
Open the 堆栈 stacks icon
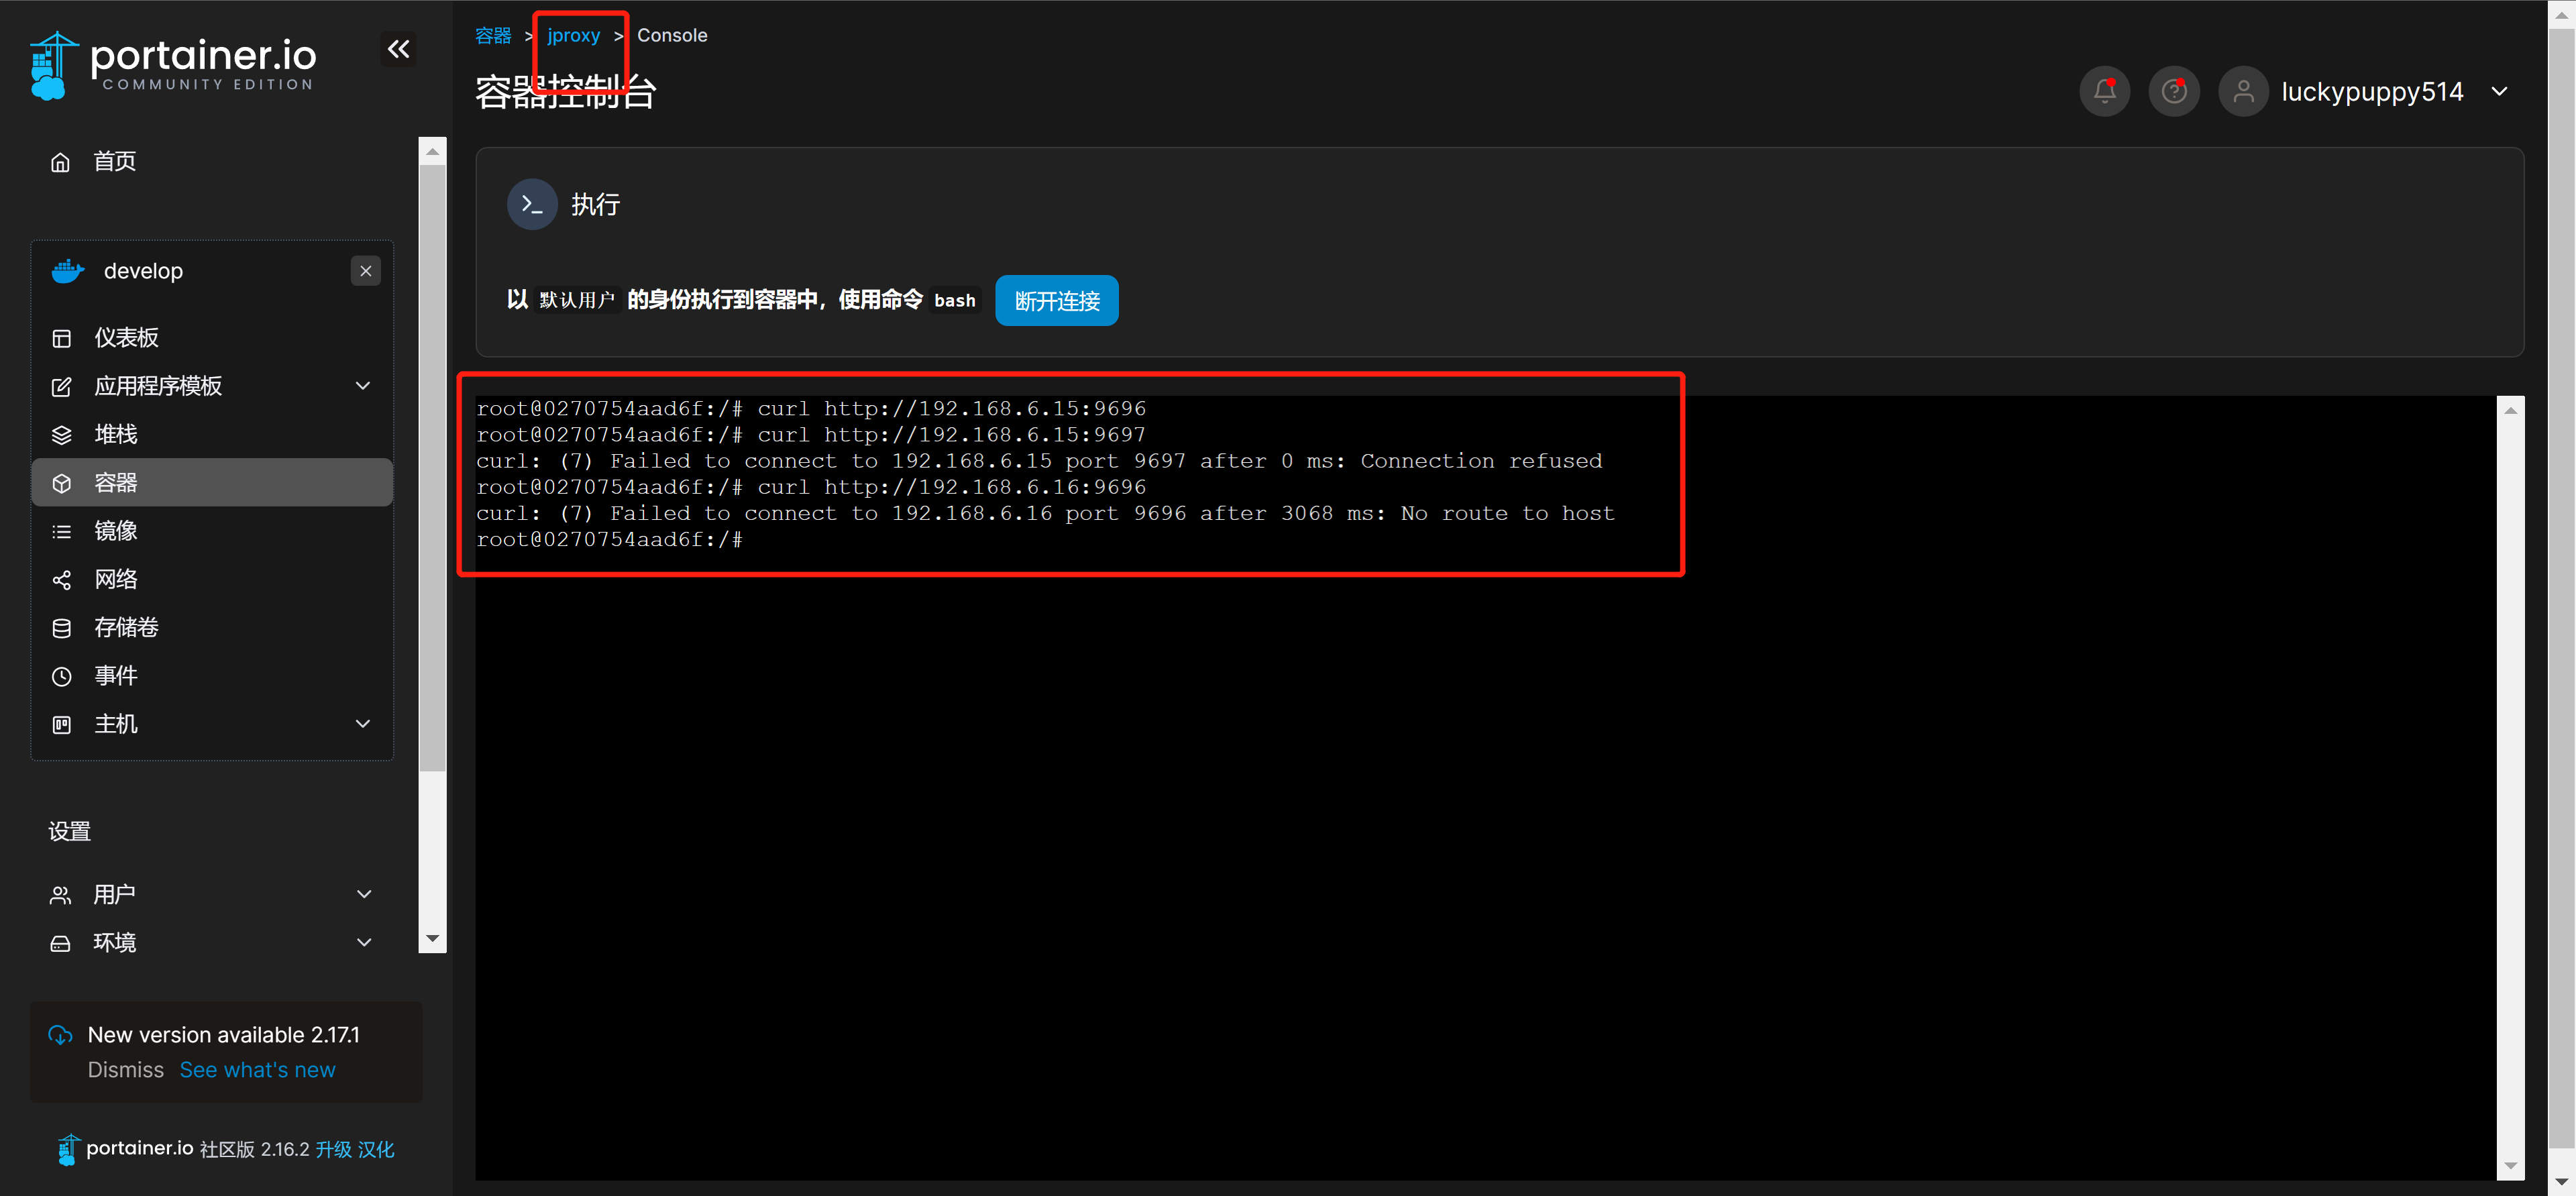click(x=61, y=434)
